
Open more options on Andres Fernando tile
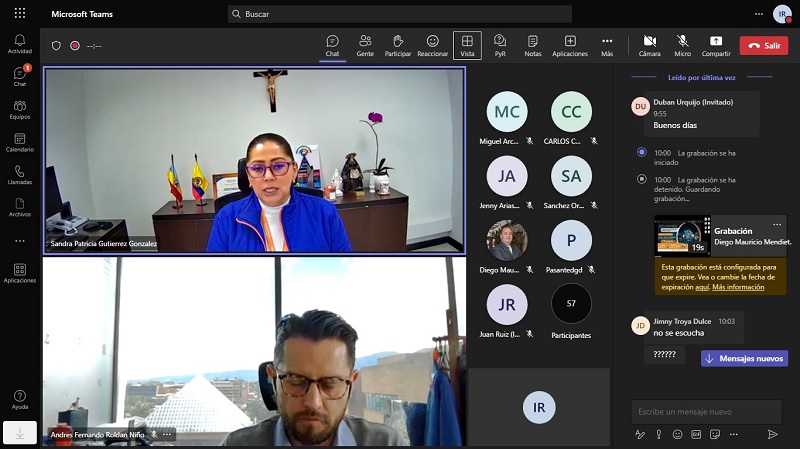pyautogui.click(x=167, y=435)
